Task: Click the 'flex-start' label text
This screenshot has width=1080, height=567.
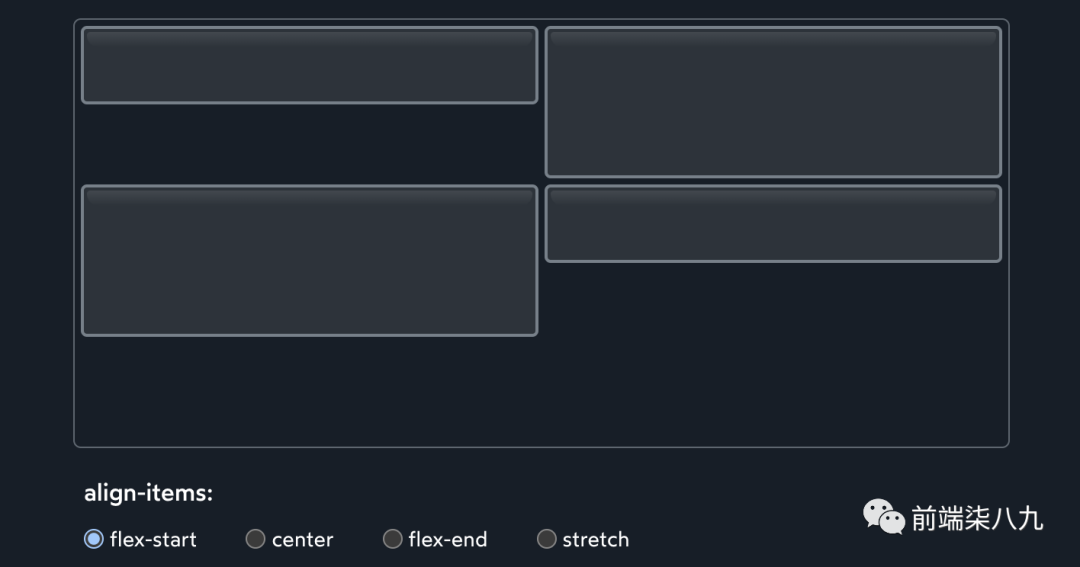Action: 153,540
